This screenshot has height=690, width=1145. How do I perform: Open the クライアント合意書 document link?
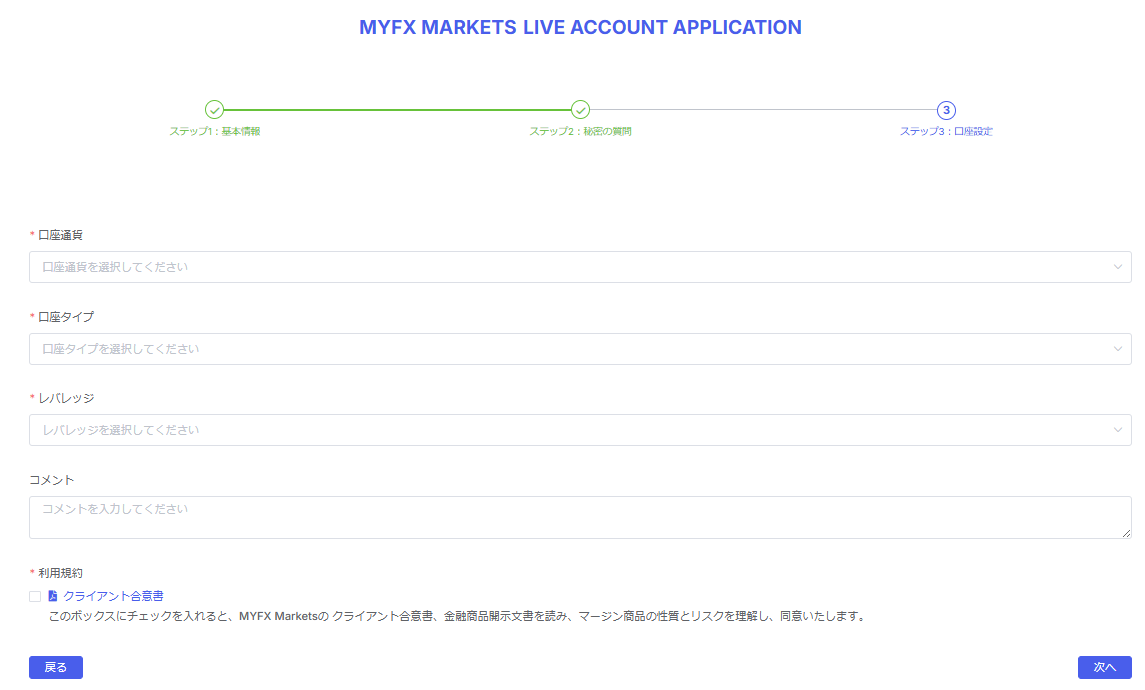point(113,597)
